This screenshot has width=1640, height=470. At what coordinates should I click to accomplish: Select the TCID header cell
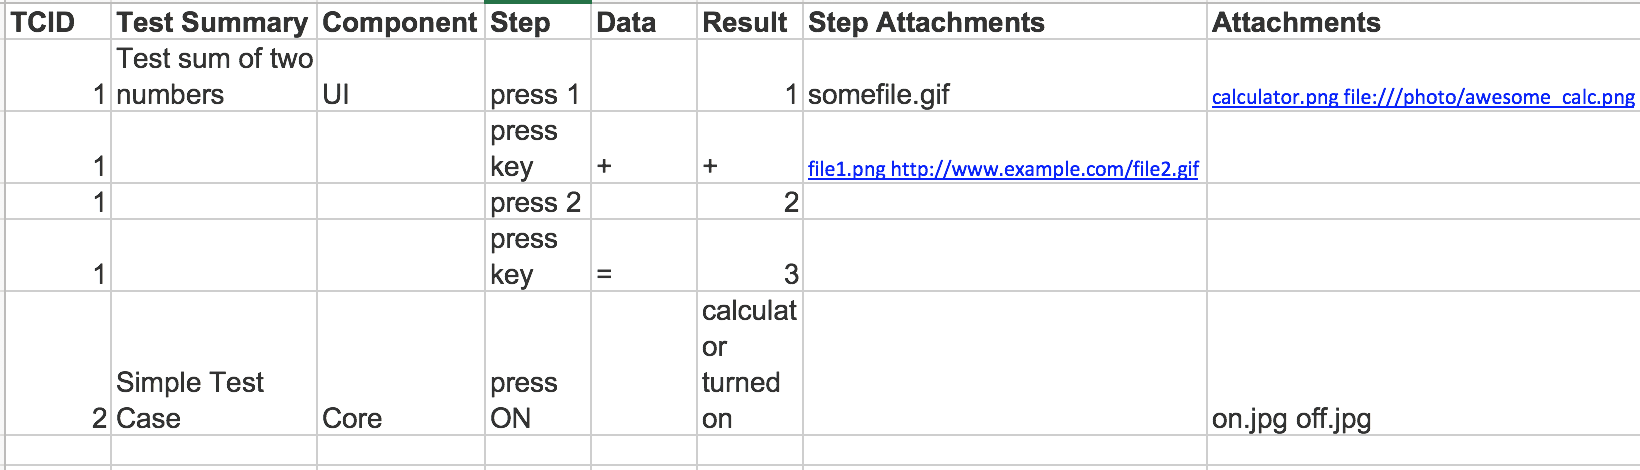click(58, 22)
